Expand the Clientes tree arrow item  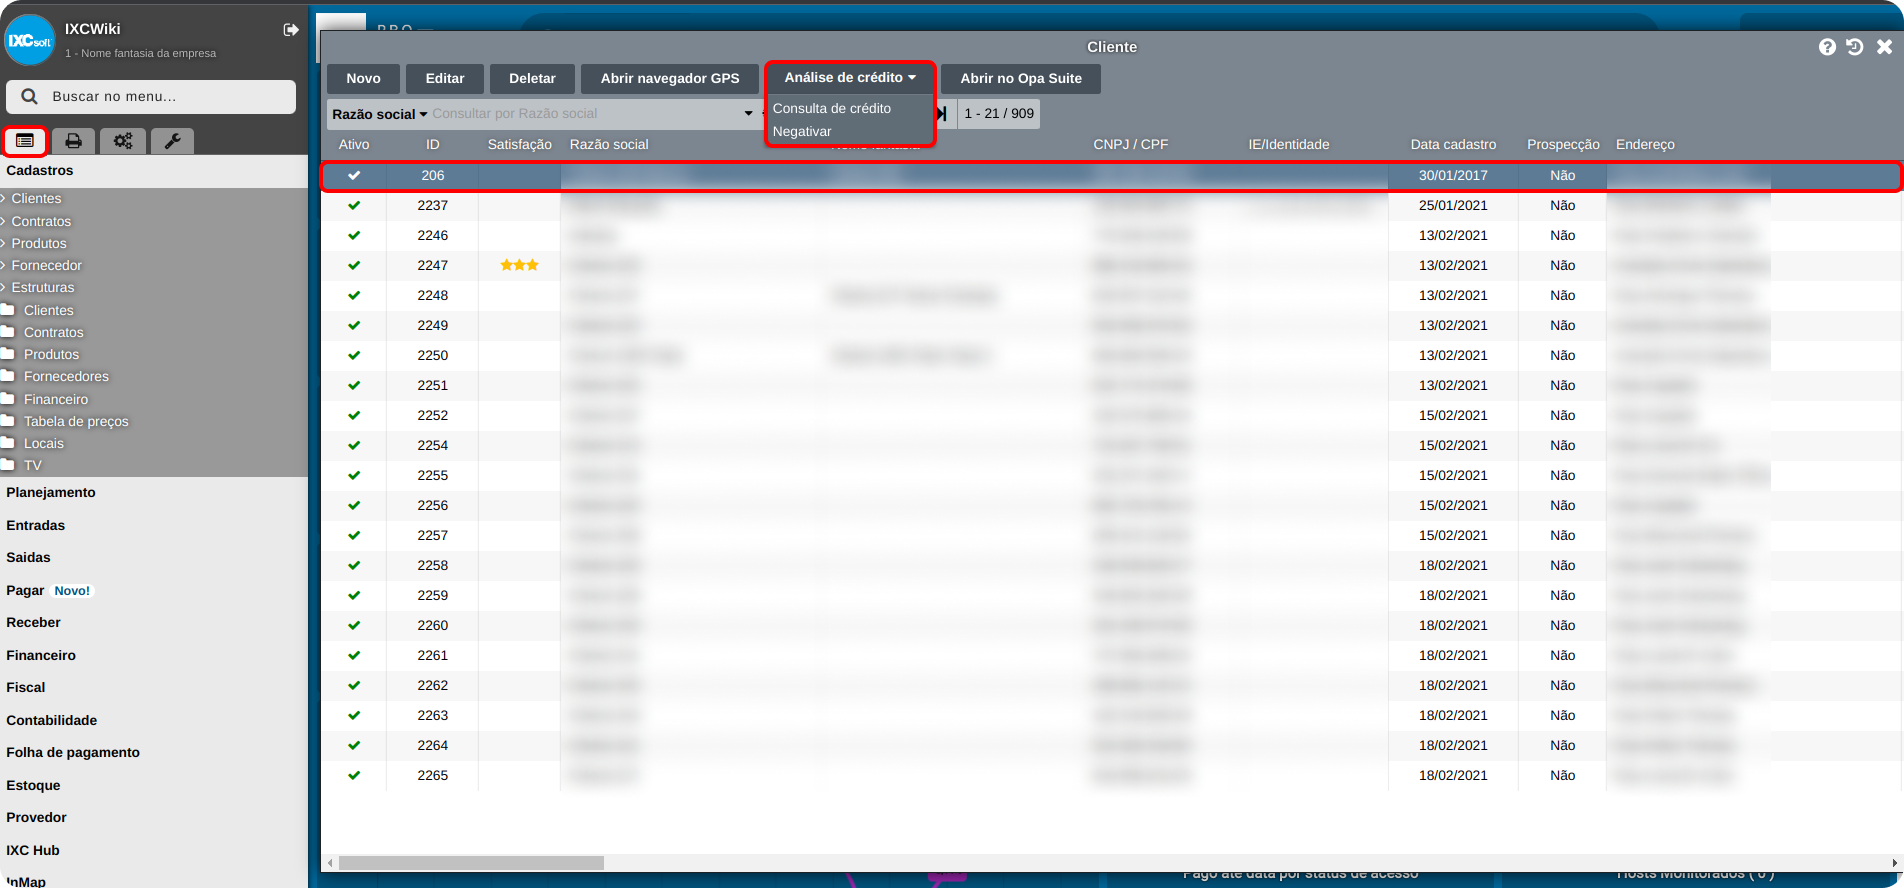click(x=4, y=199)
